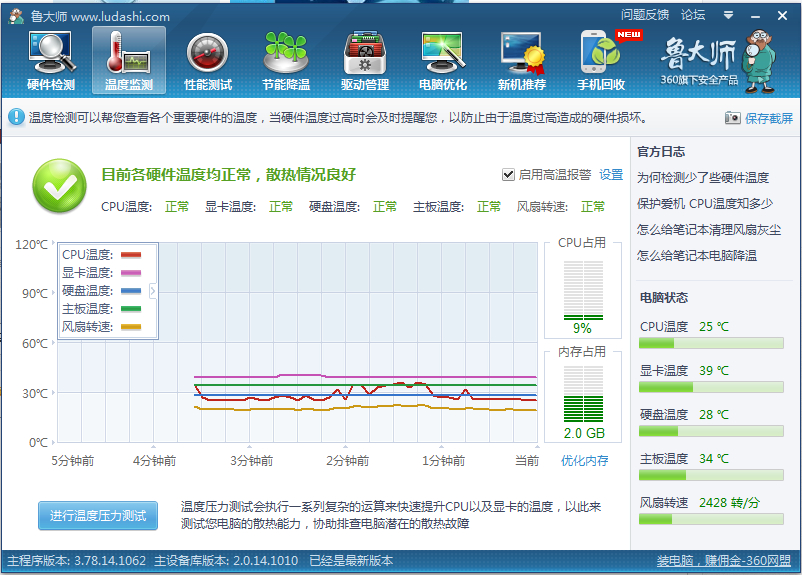This screenshot has width=802, height=575.
Task: Open the 硬件检测 hardware detection icon
Action: (x=51, y=60)
